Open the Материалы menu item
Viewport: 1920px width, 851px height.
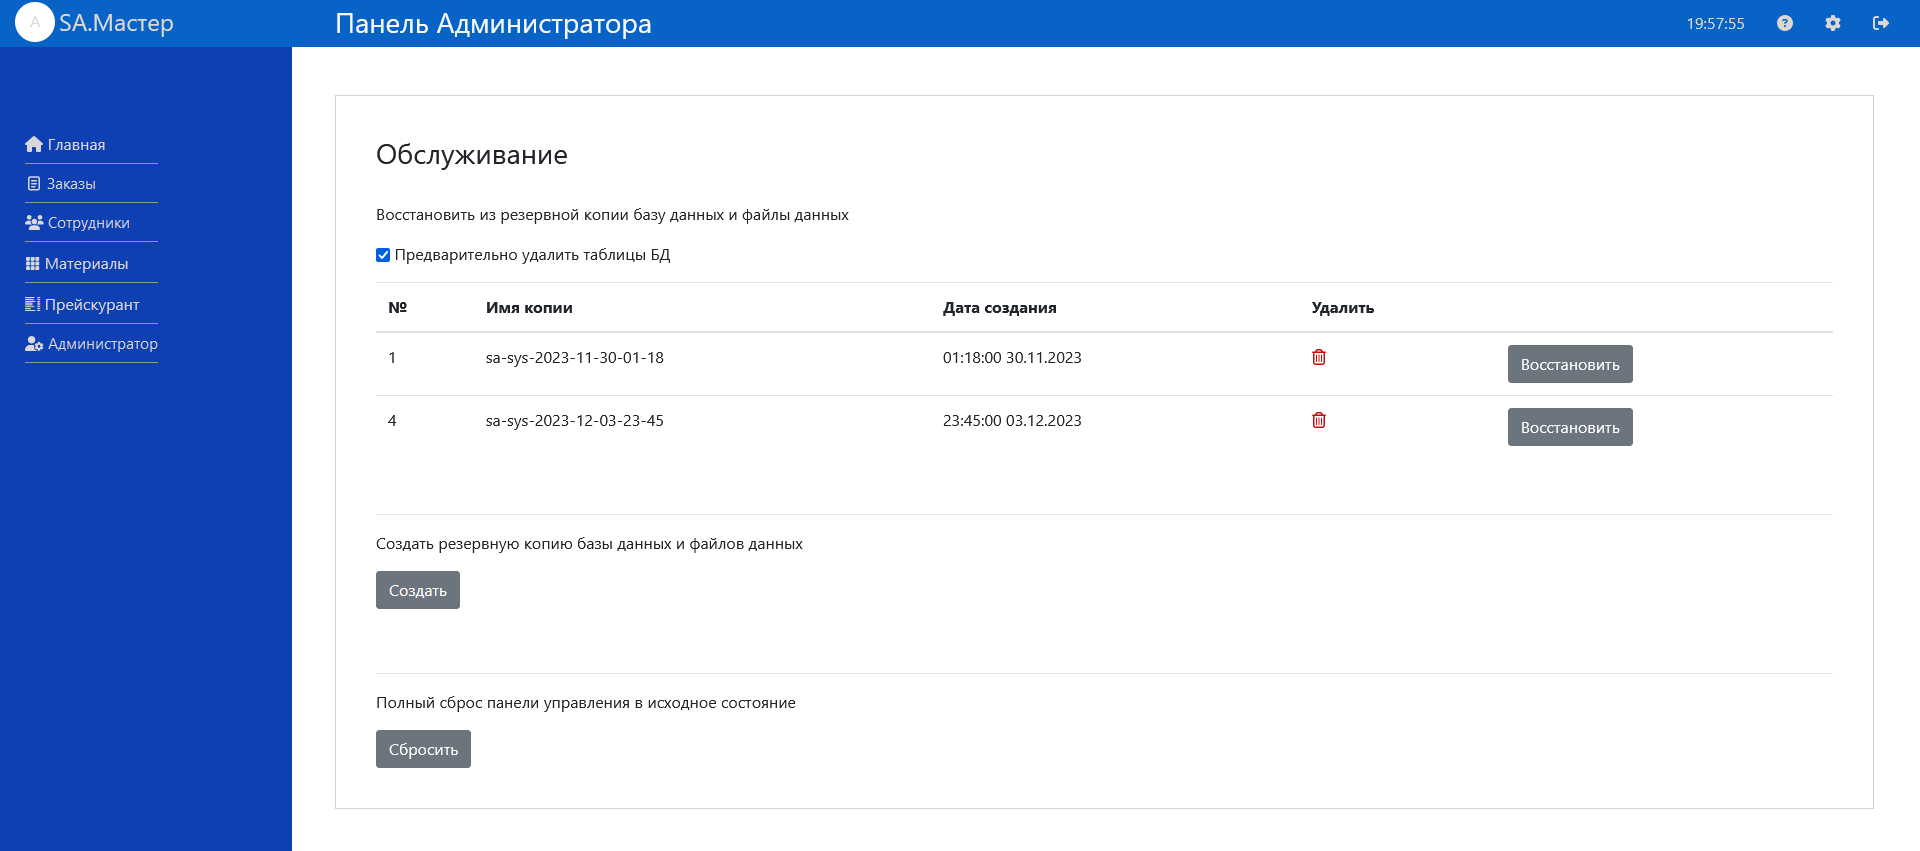point(86,263)
